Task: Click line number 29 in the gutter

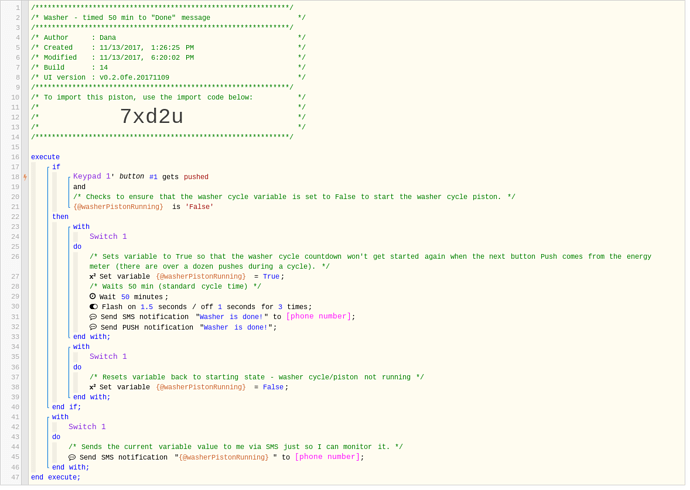Action: point(15,297)
